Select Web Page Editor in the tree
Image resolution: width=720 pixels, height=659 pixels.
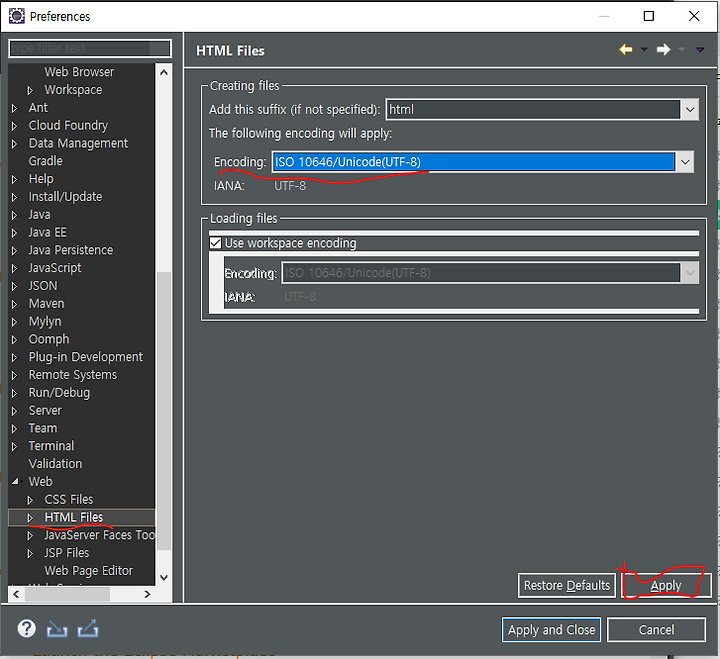[x=89, y=570]
